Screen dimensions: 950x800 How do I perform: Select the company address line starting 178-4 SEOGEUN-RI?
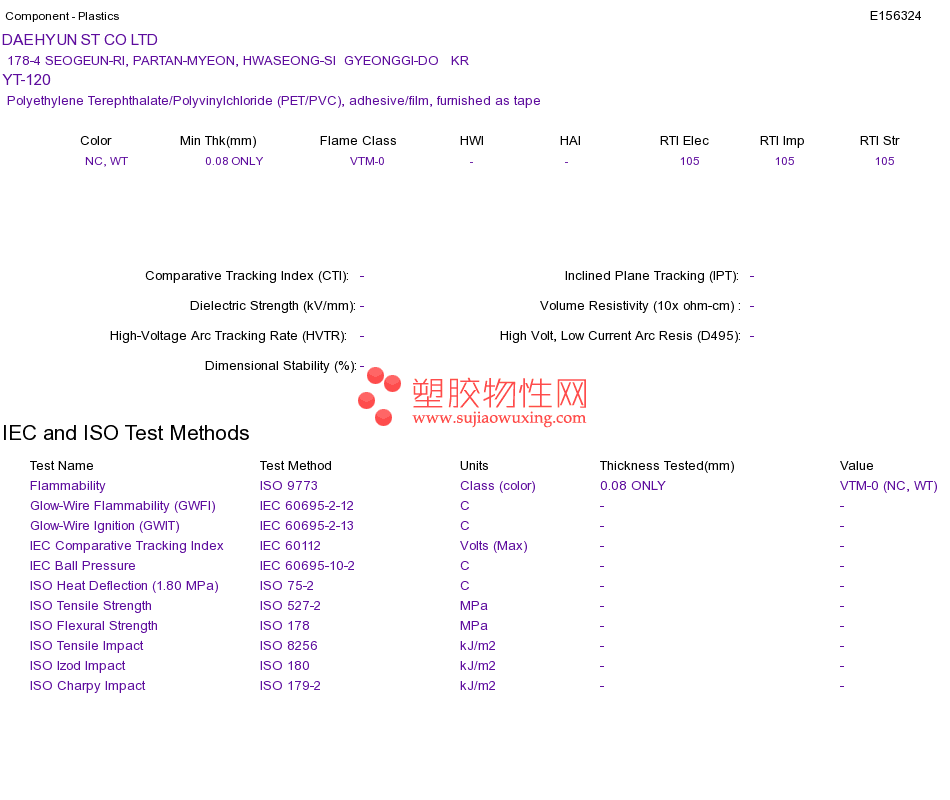[x=238, y=61]
